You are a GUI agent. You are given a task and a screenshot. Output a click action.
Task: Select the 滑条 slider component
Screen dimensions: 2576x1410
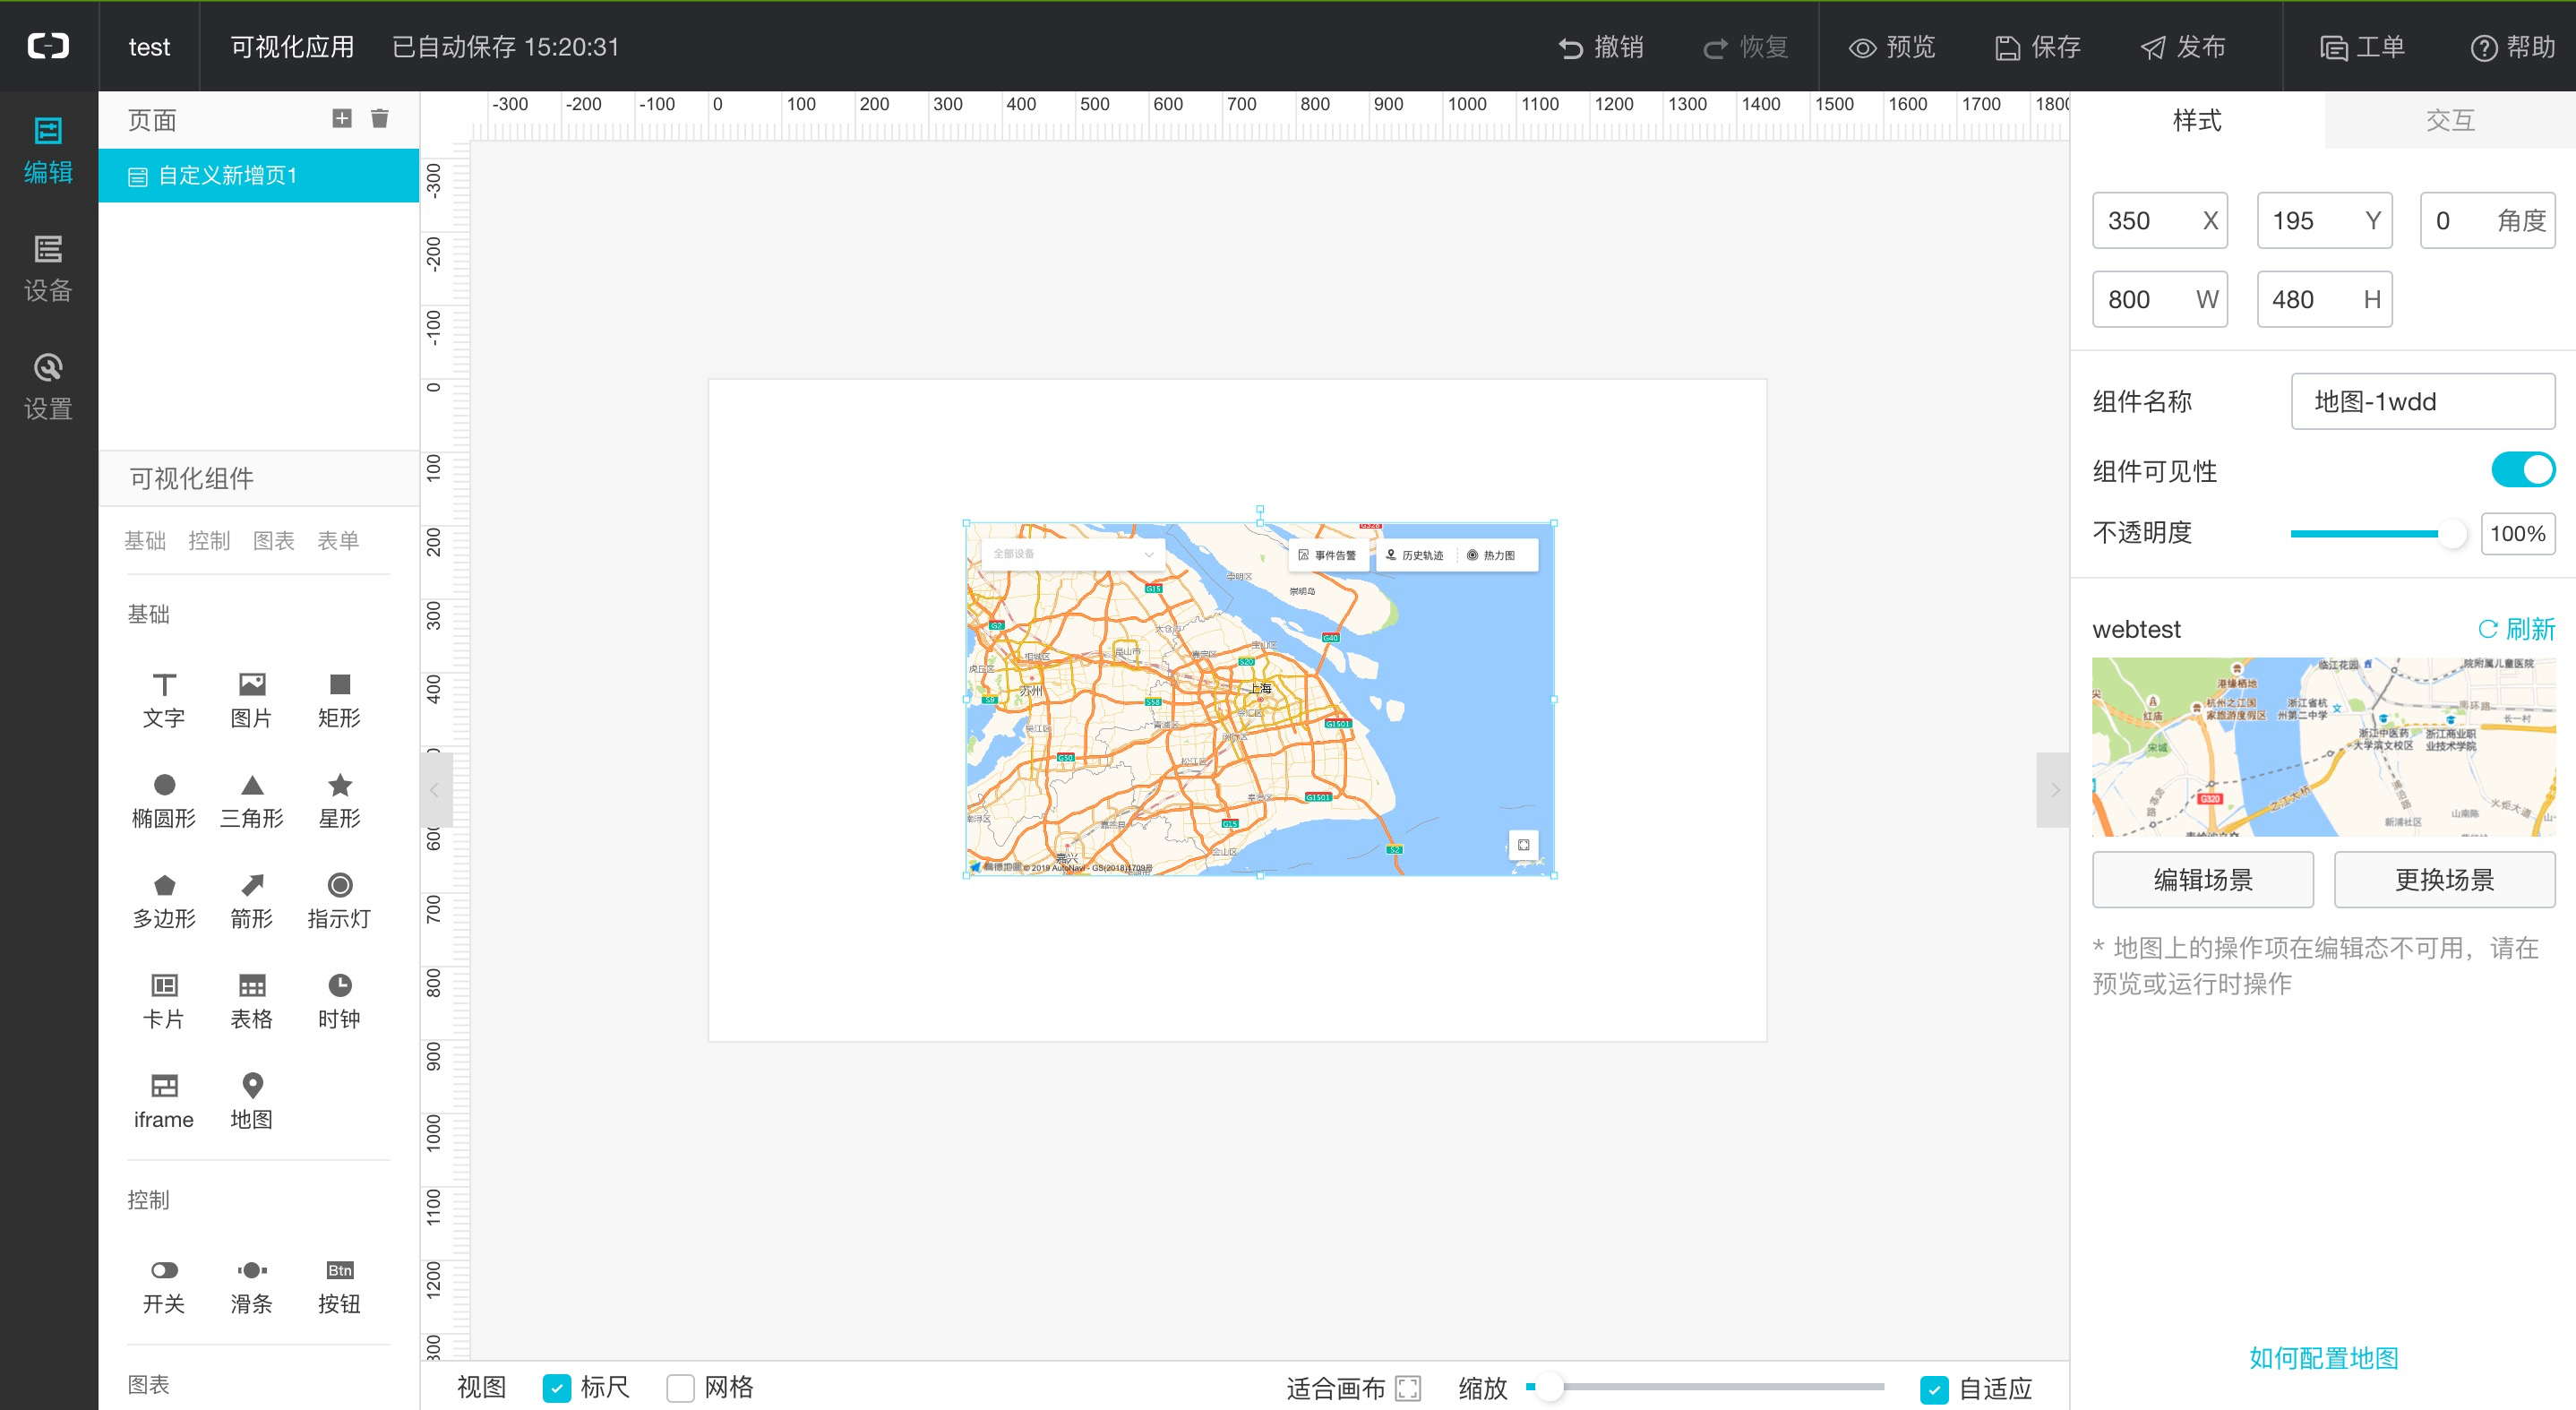252,1286
